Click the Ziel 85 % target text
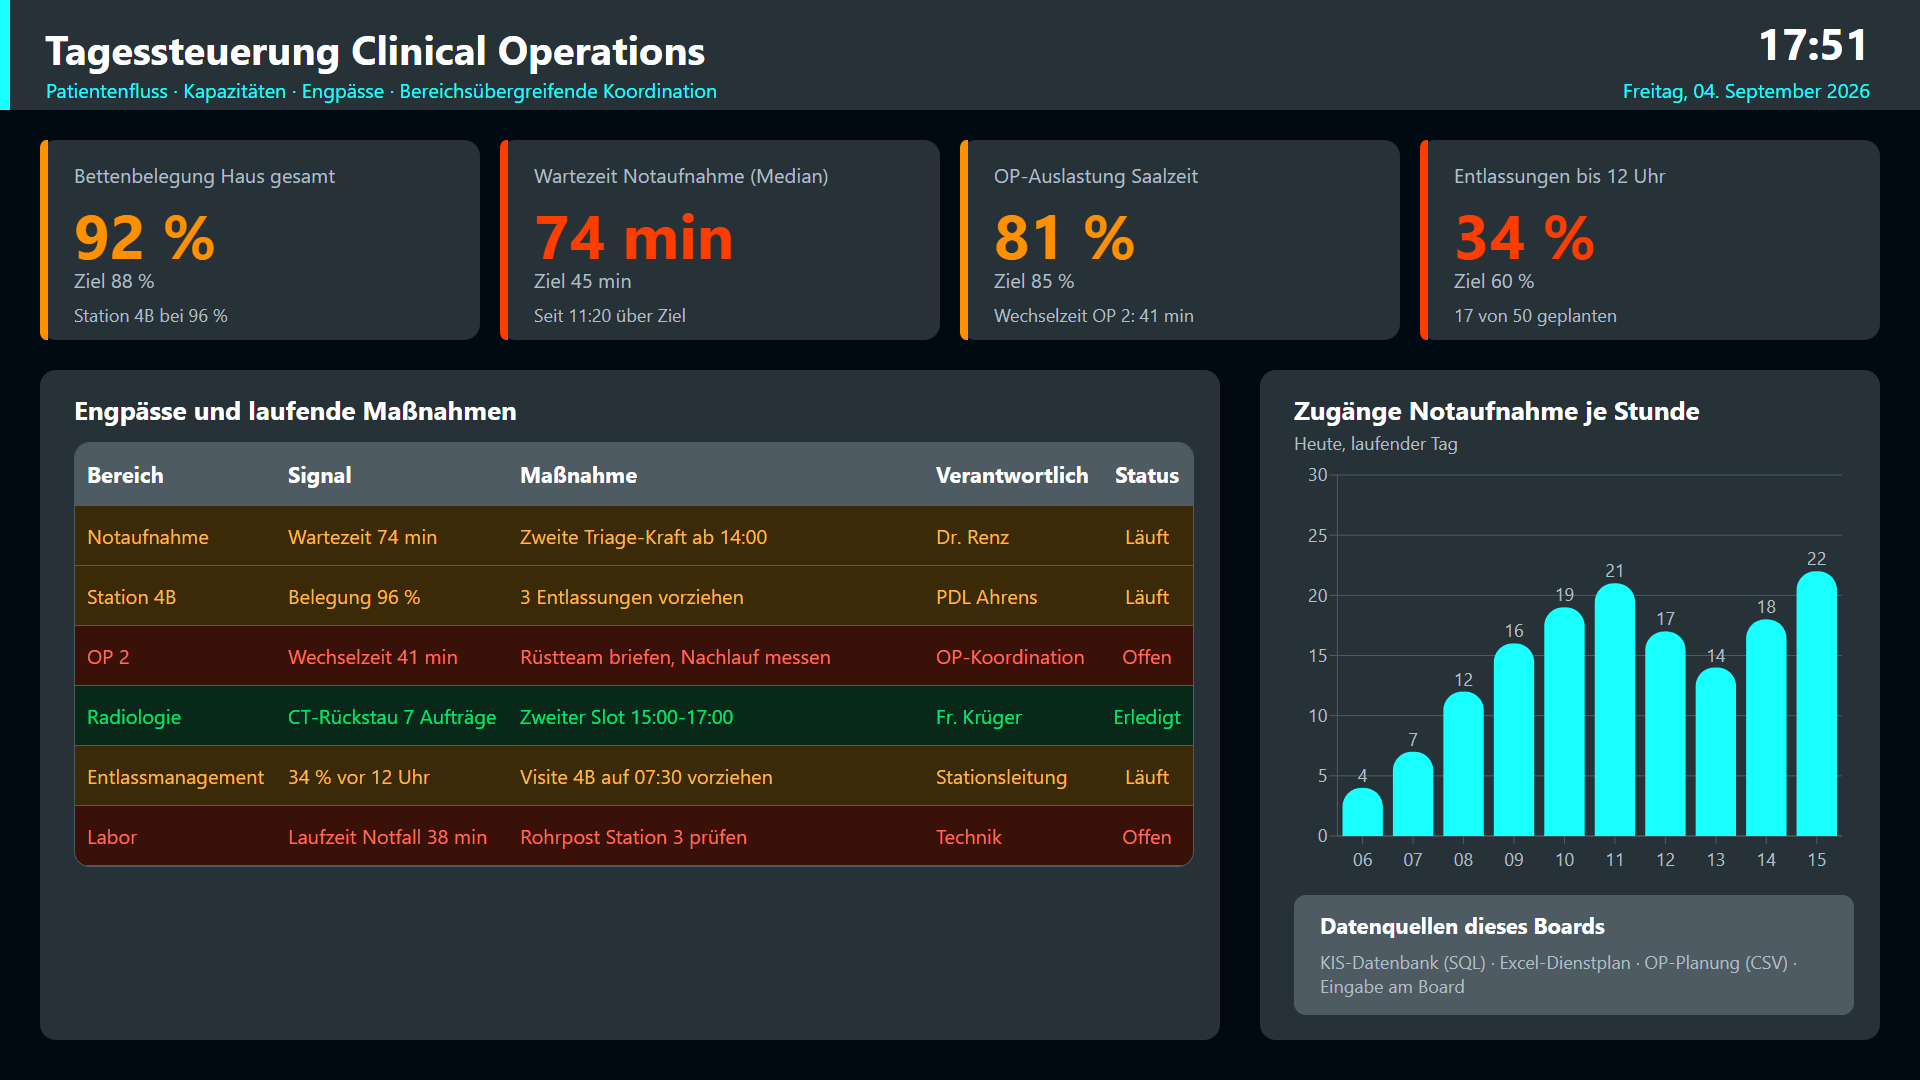 (1034, 281)
